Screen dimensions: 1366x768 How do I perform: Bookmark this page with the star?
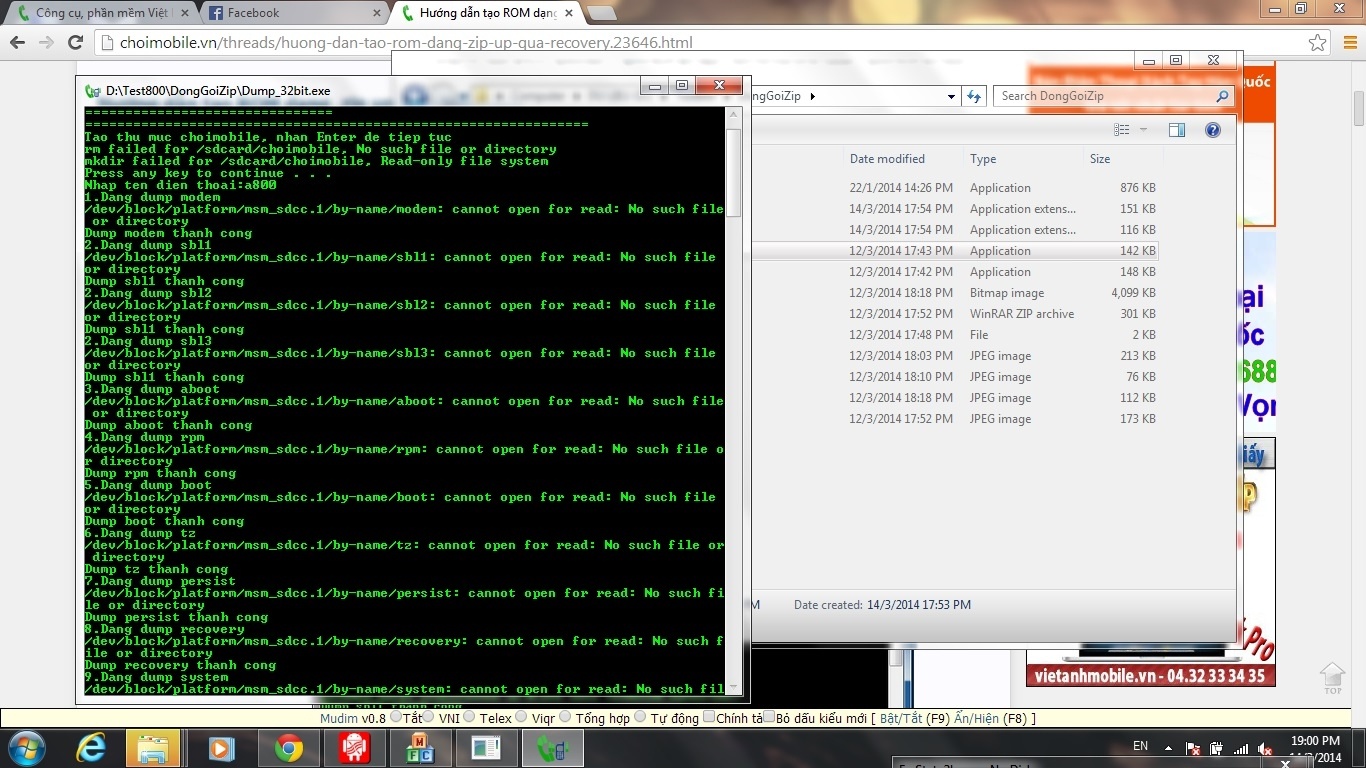1318,43
